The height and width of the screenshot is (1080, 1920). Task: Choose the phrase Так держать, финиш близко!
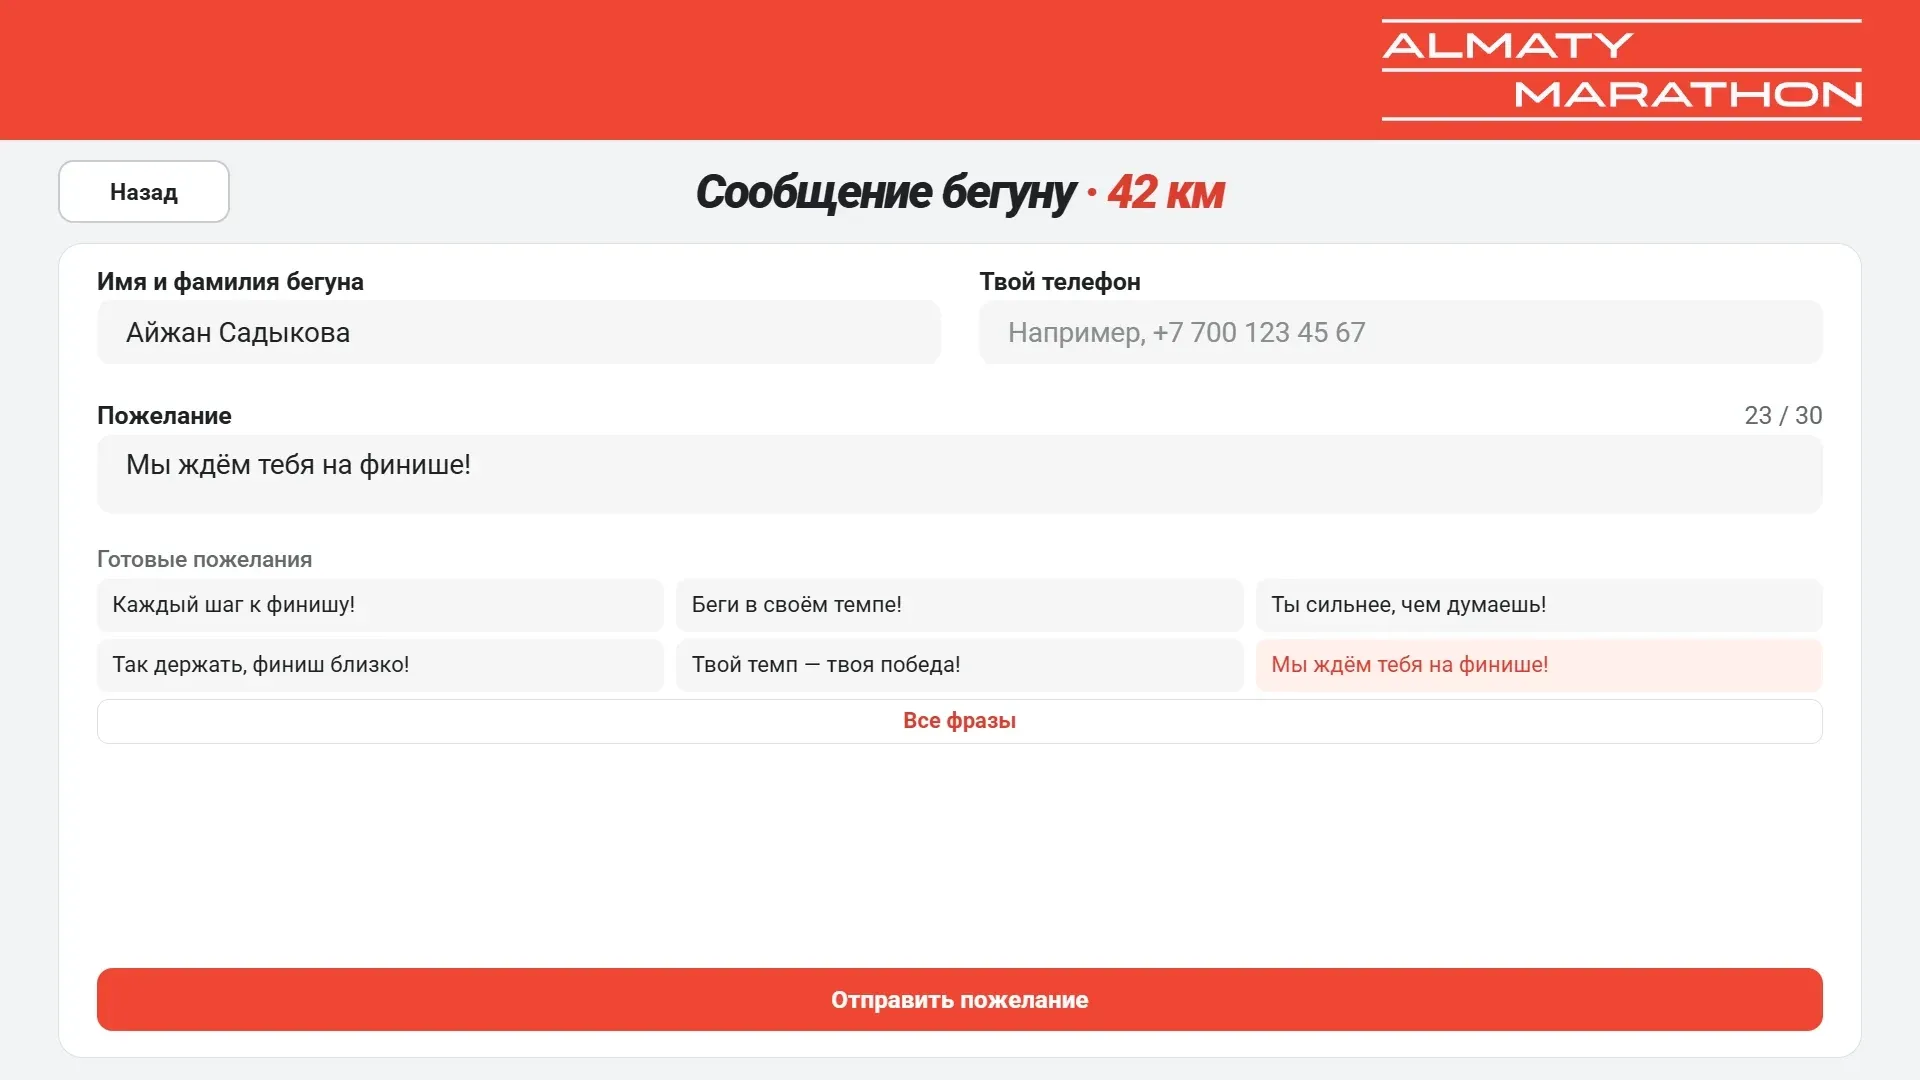click(380, 665)
